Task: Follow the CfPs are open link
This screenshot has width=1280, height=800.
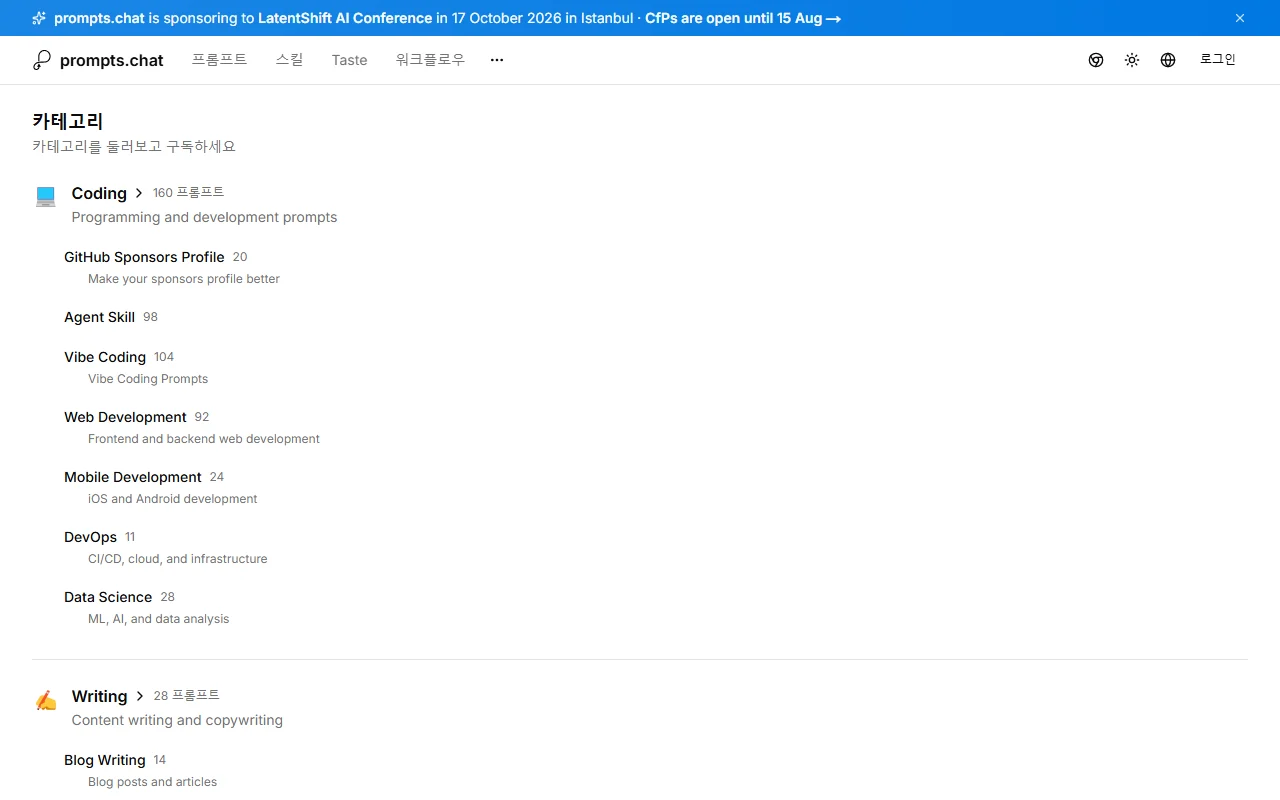Action: pos(743,18)
